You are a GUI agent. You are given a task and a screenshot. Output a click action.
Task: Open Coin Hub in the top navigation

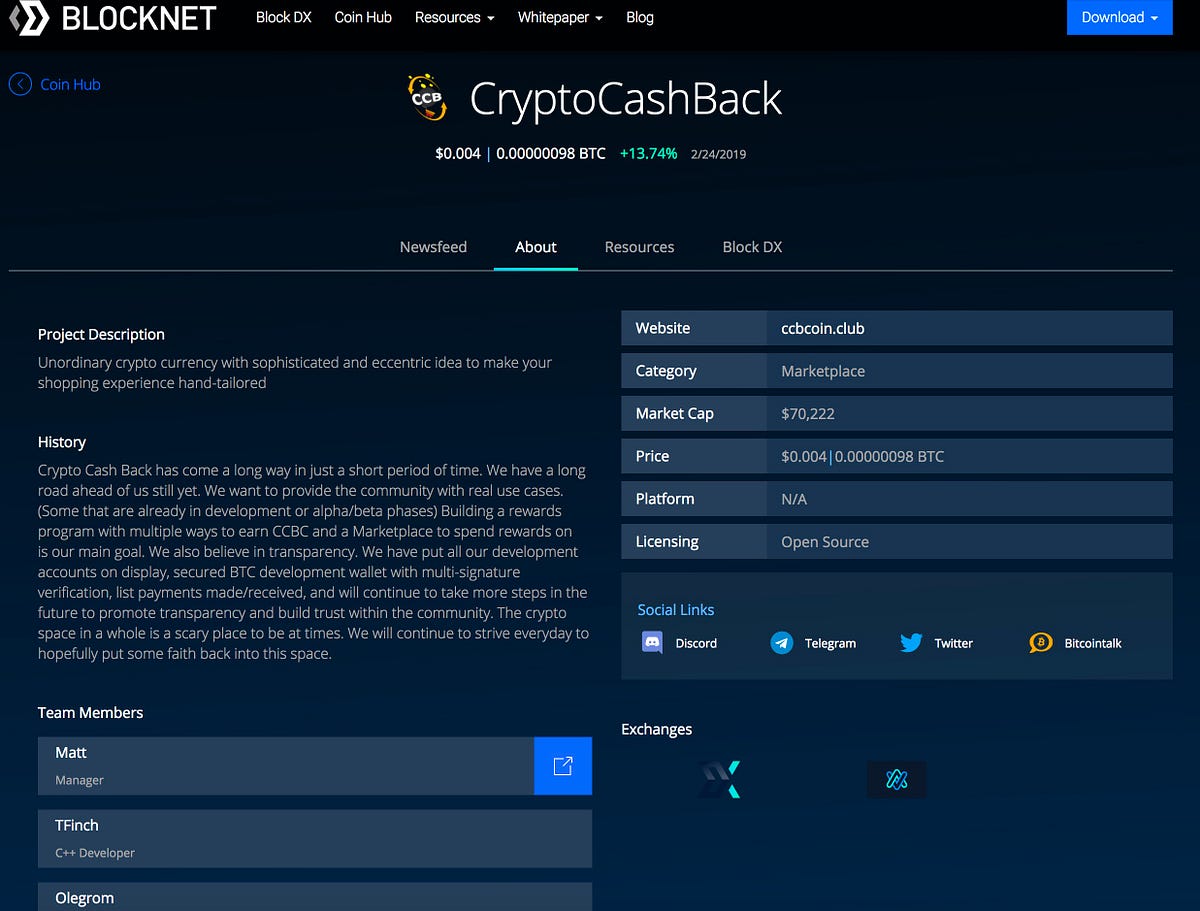(363, 17)
